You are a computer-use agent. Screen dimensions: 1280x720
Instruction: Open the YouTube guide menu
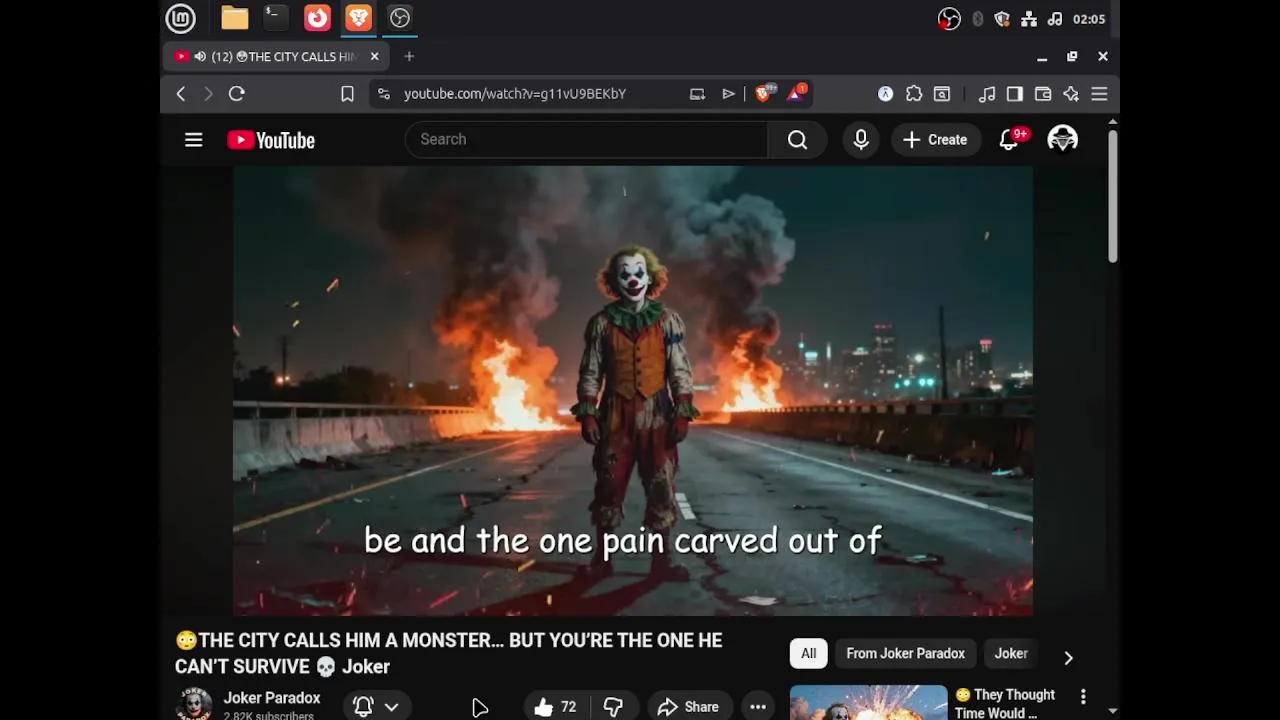(194, 140)
